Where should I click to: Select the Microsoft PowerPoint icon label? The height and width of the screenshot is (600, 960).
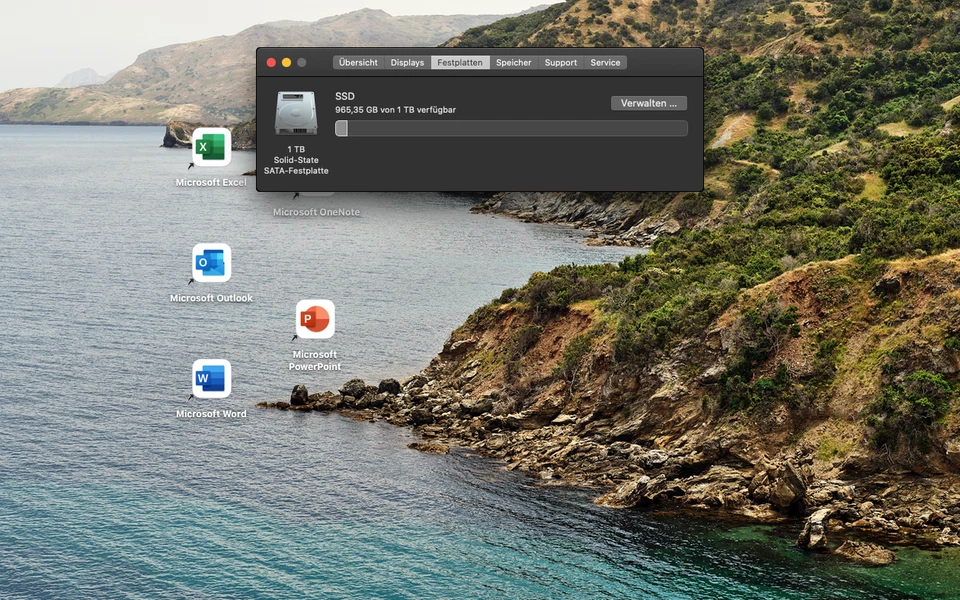(315, 361)
